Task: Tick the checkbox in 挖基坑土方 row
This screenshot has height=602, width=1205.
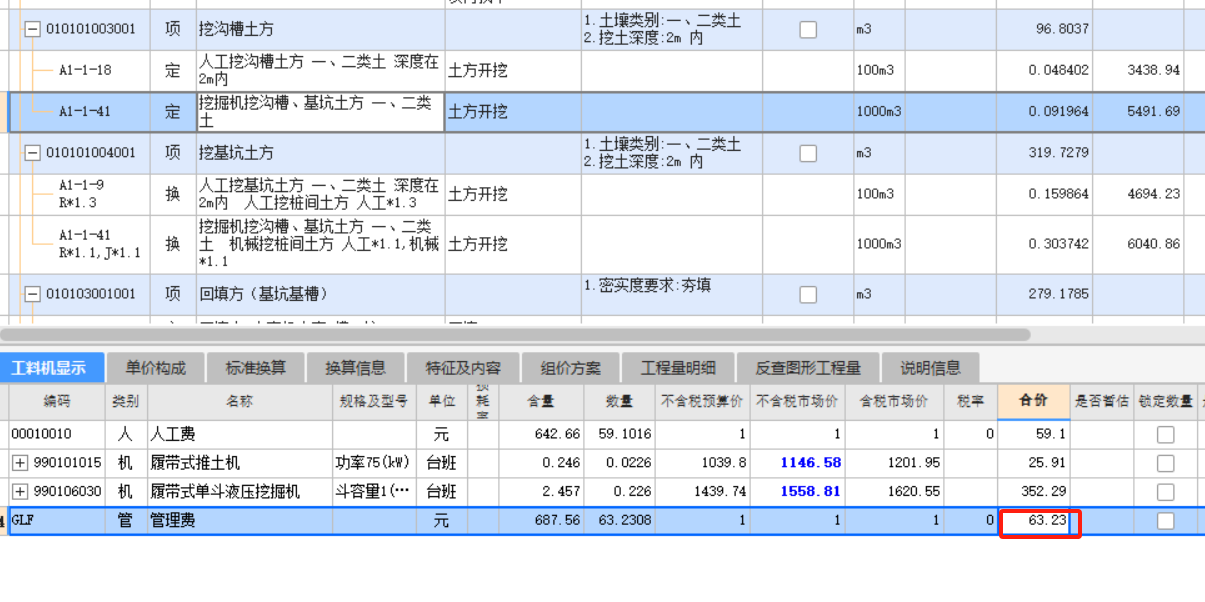Action: coord(808,153)
